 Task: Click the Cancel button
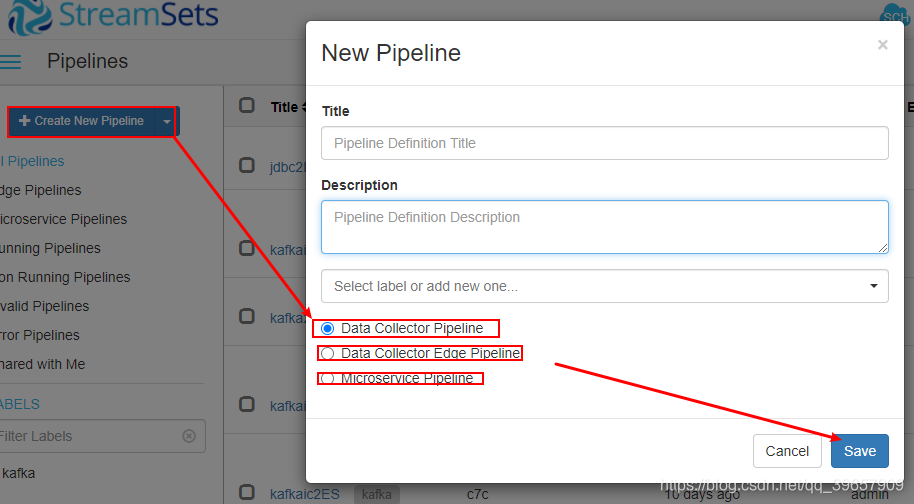(787, 451)
